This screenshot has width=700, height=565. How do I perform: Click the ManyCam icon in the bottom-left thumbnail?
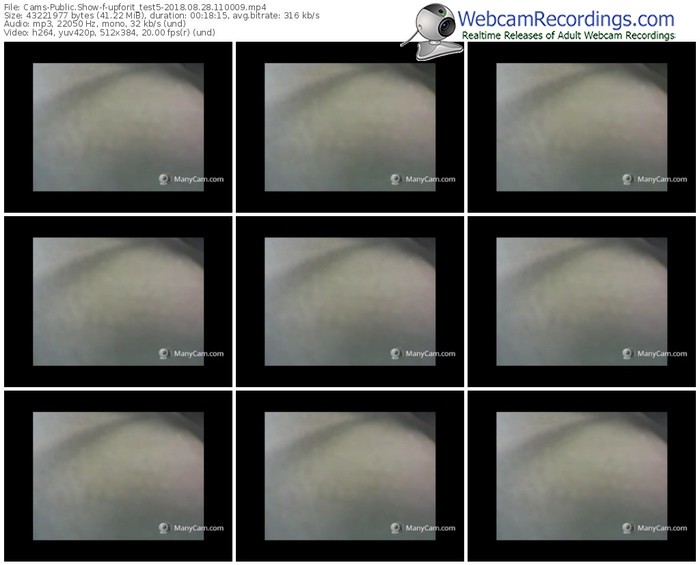tap(164, 527)
